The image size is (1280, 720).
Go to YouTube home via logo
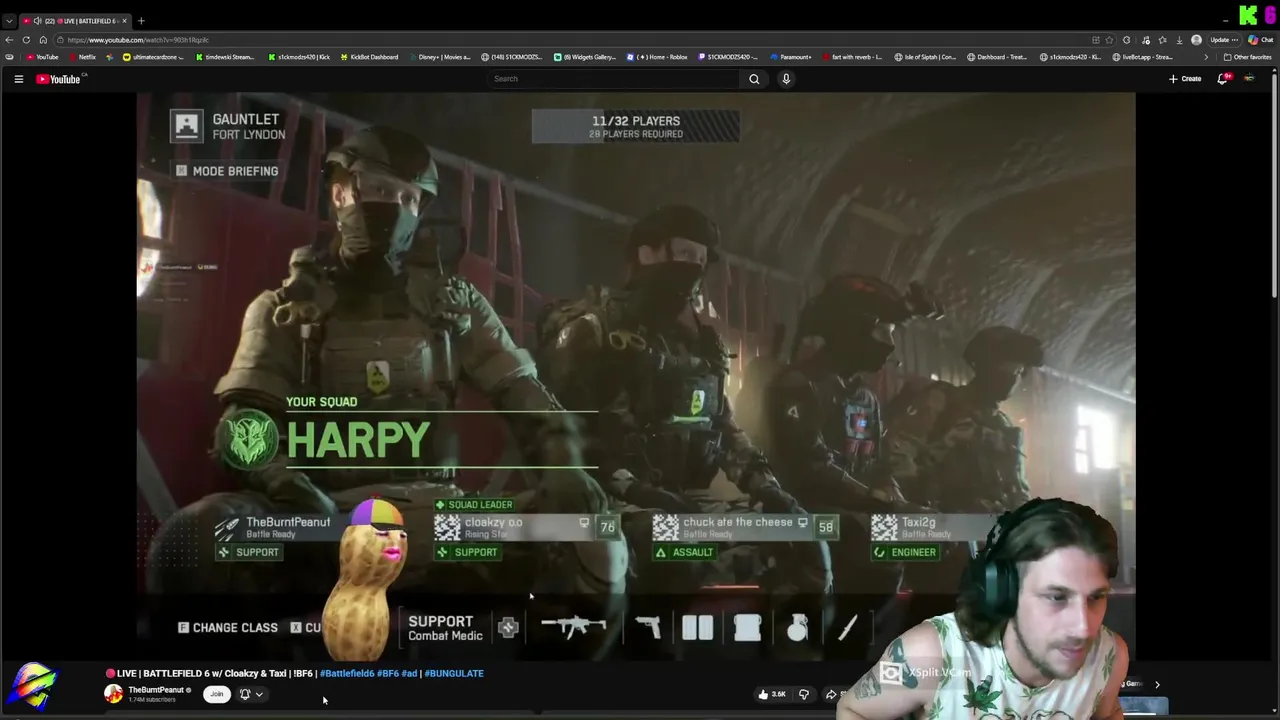[x=59, y=79]
